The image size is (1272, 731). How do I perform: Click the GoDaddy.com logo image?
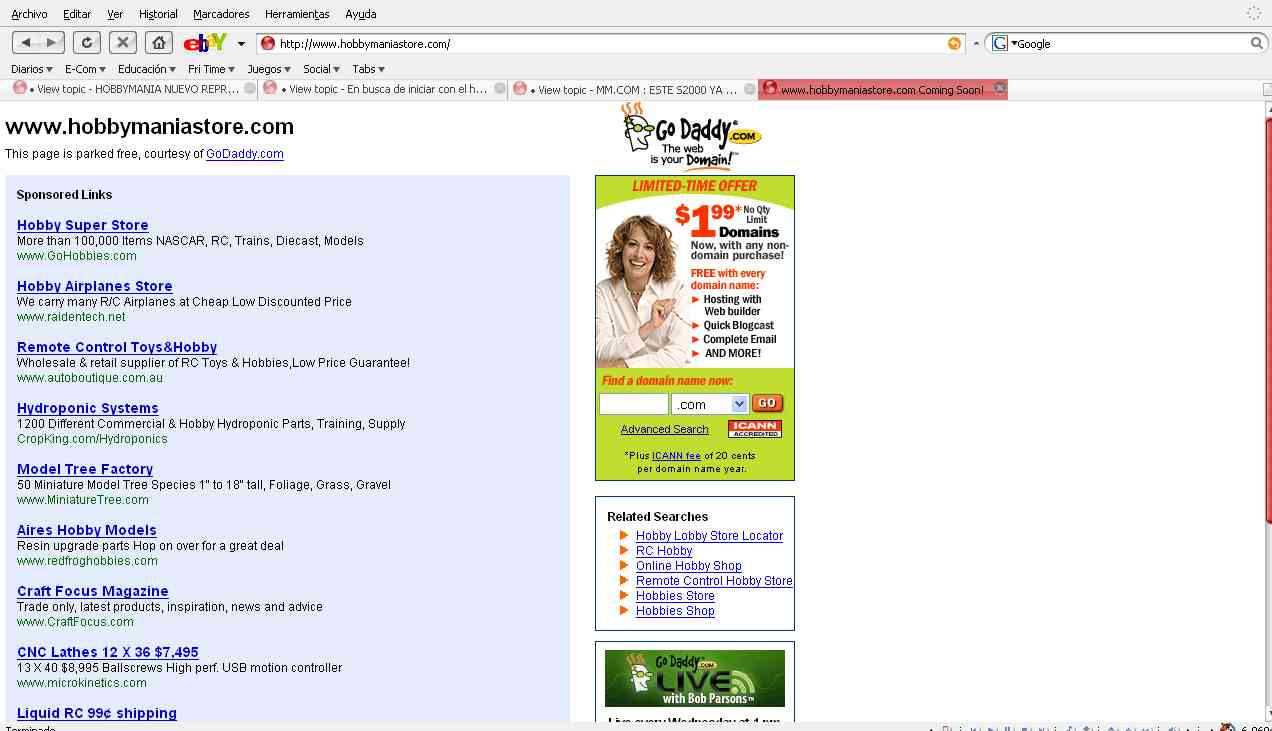[x=692, y=136]
